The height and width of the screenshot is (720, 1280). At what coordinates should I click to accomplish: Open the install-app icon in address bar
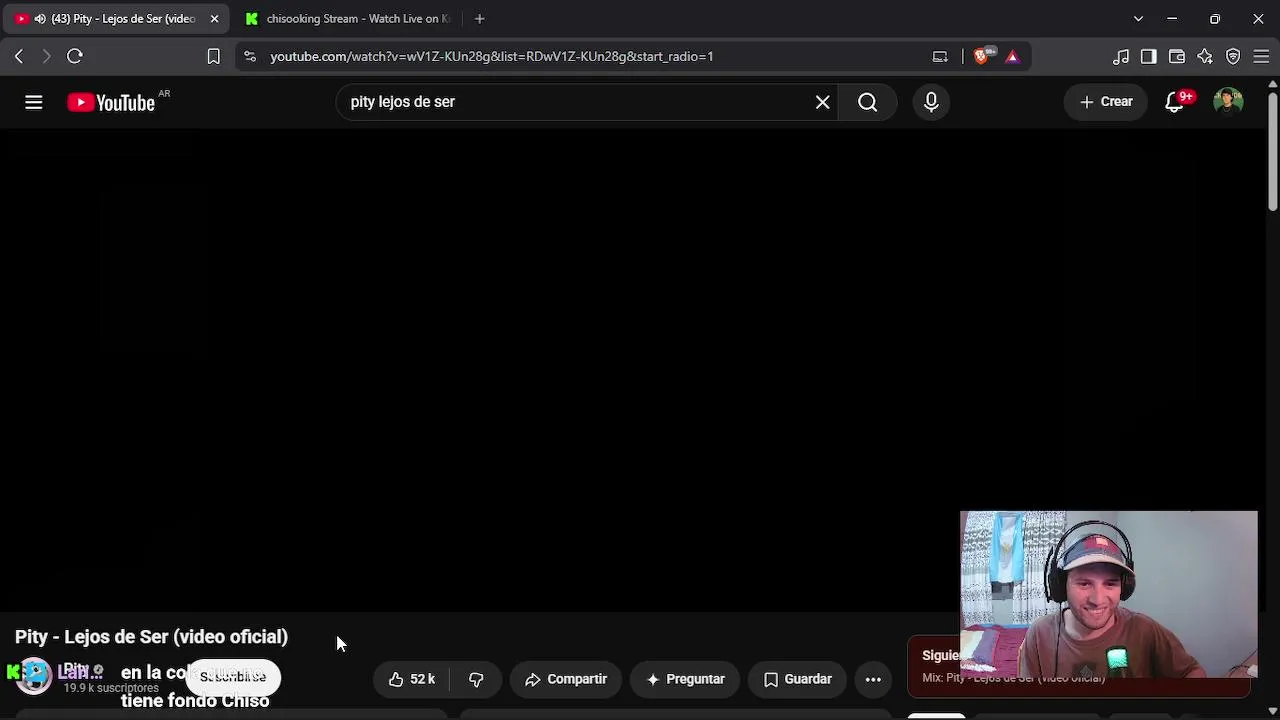tap(940, 56)
